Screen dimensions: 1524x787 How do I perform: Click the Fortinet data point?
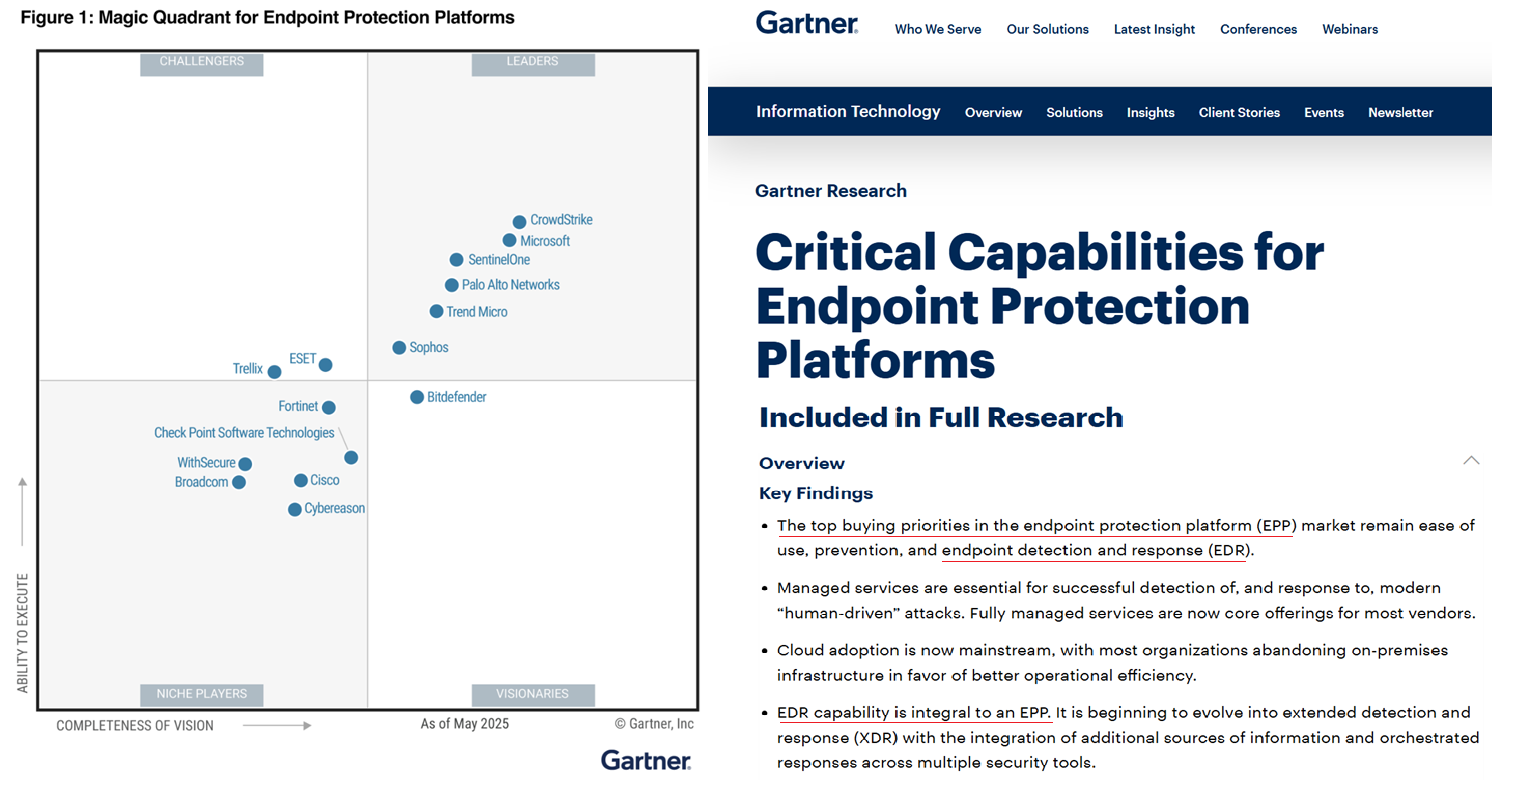coord(328,407)
